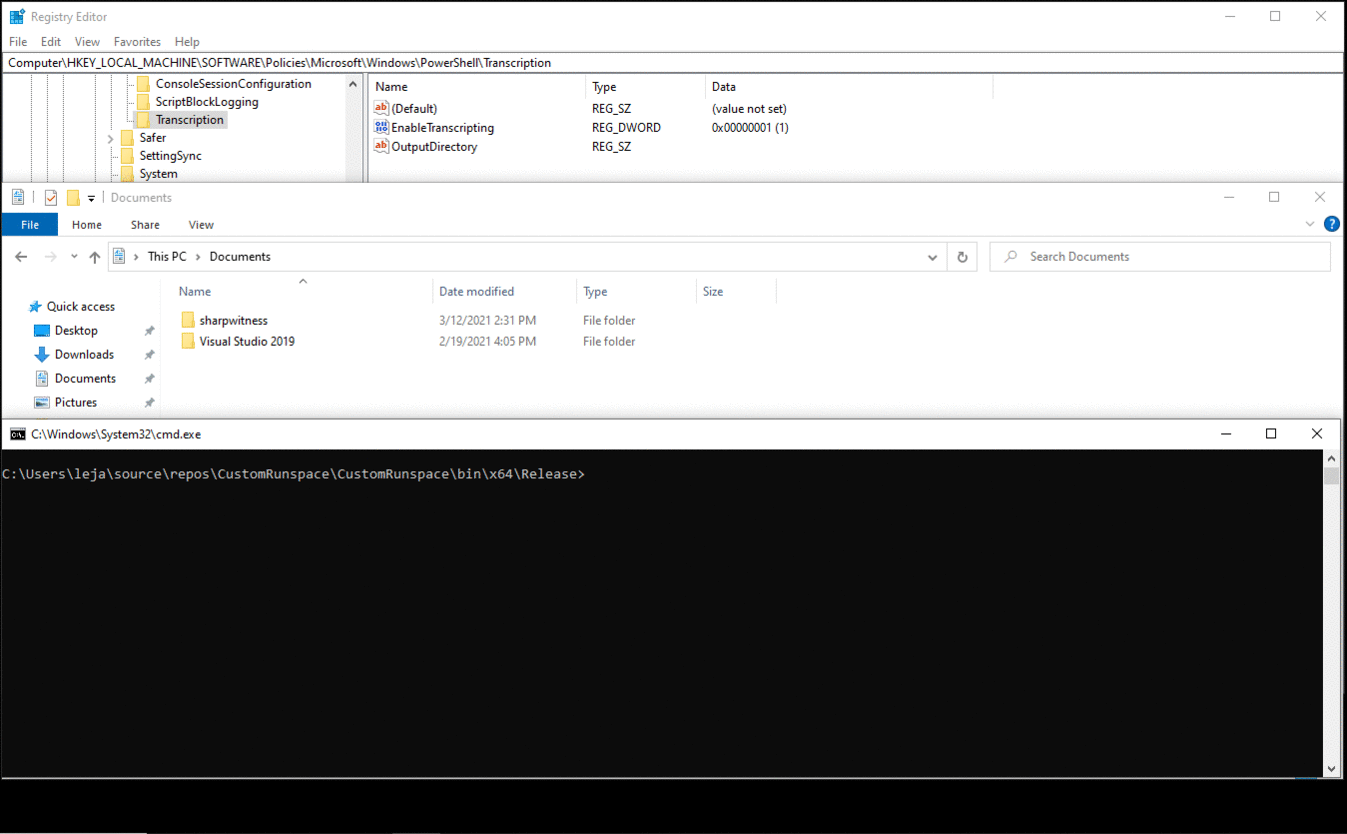Click the cmd.exe title bar icon
The image size is (1347, 834).
[x=18, y=434]
